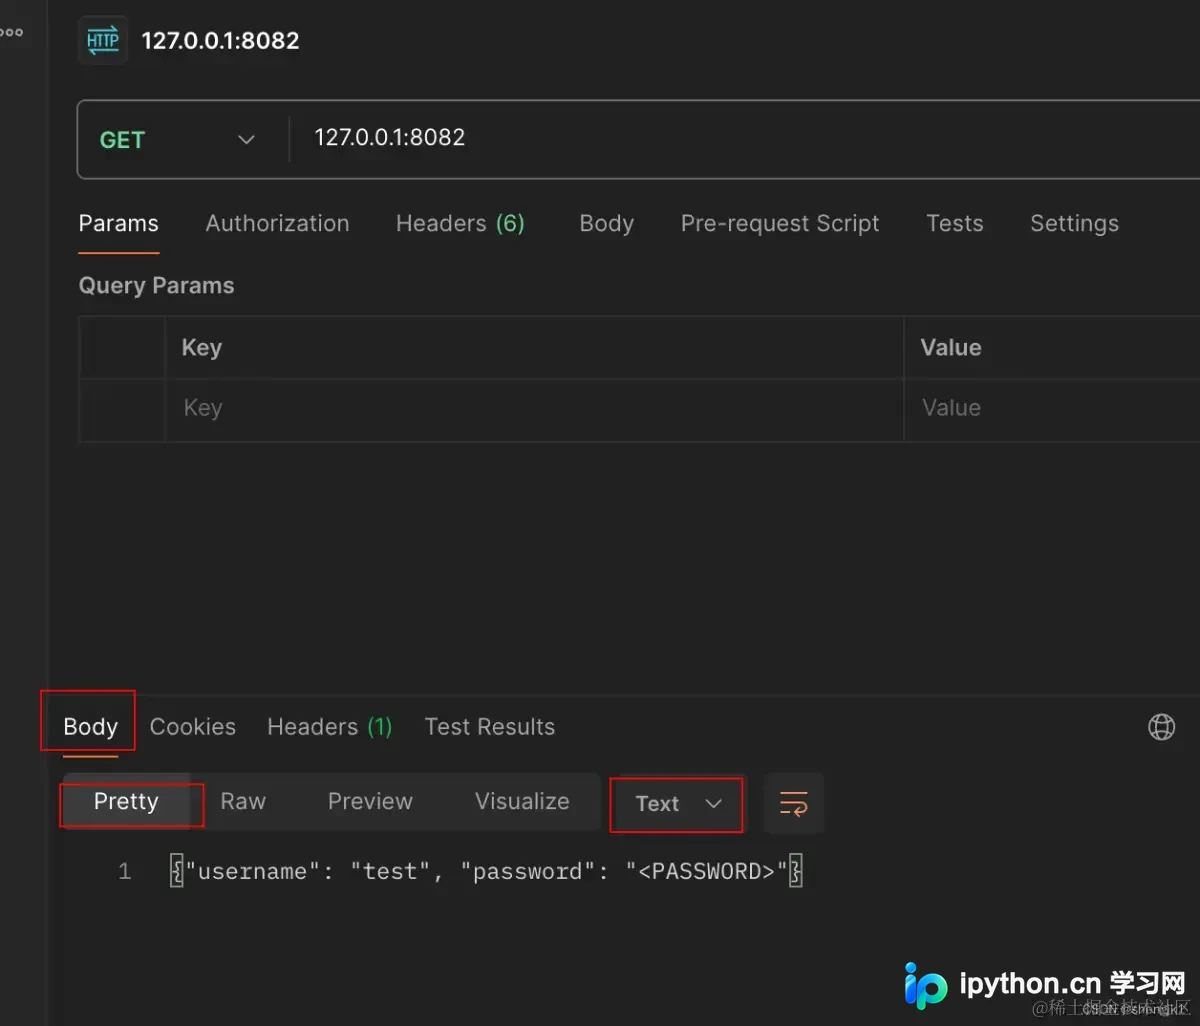Select the response Body tab
The width and height of the screenshot is (1200, 1026).
click(90, 727)
